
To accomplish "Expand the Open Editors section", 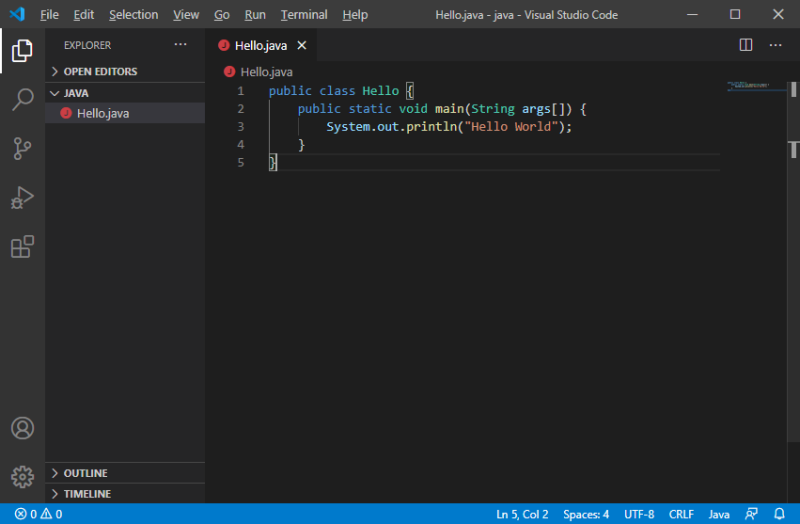I will tap(125, 71).
